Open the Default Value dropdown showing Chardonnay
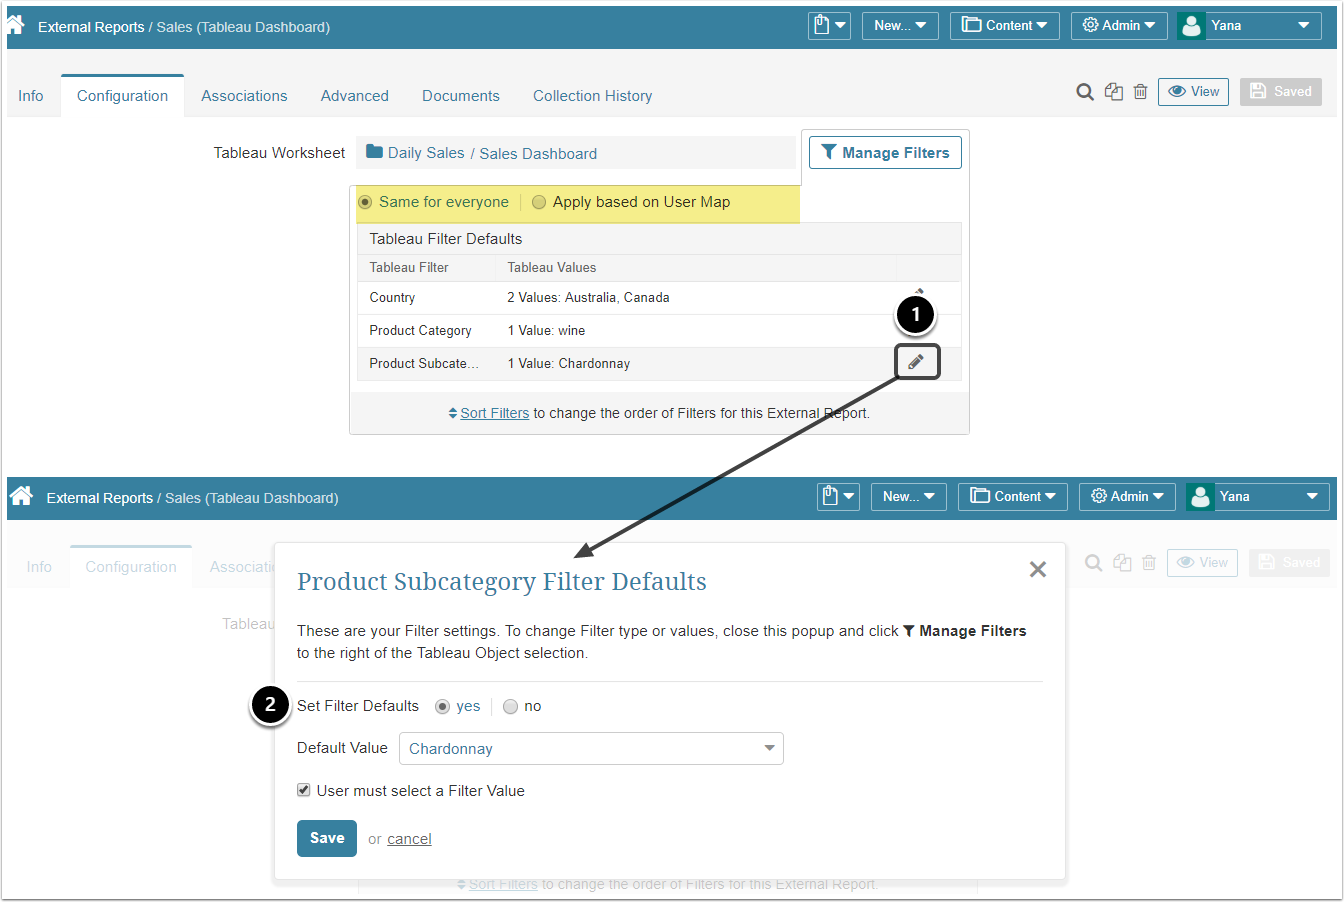 pyautogui.click(x=591, y=749)
